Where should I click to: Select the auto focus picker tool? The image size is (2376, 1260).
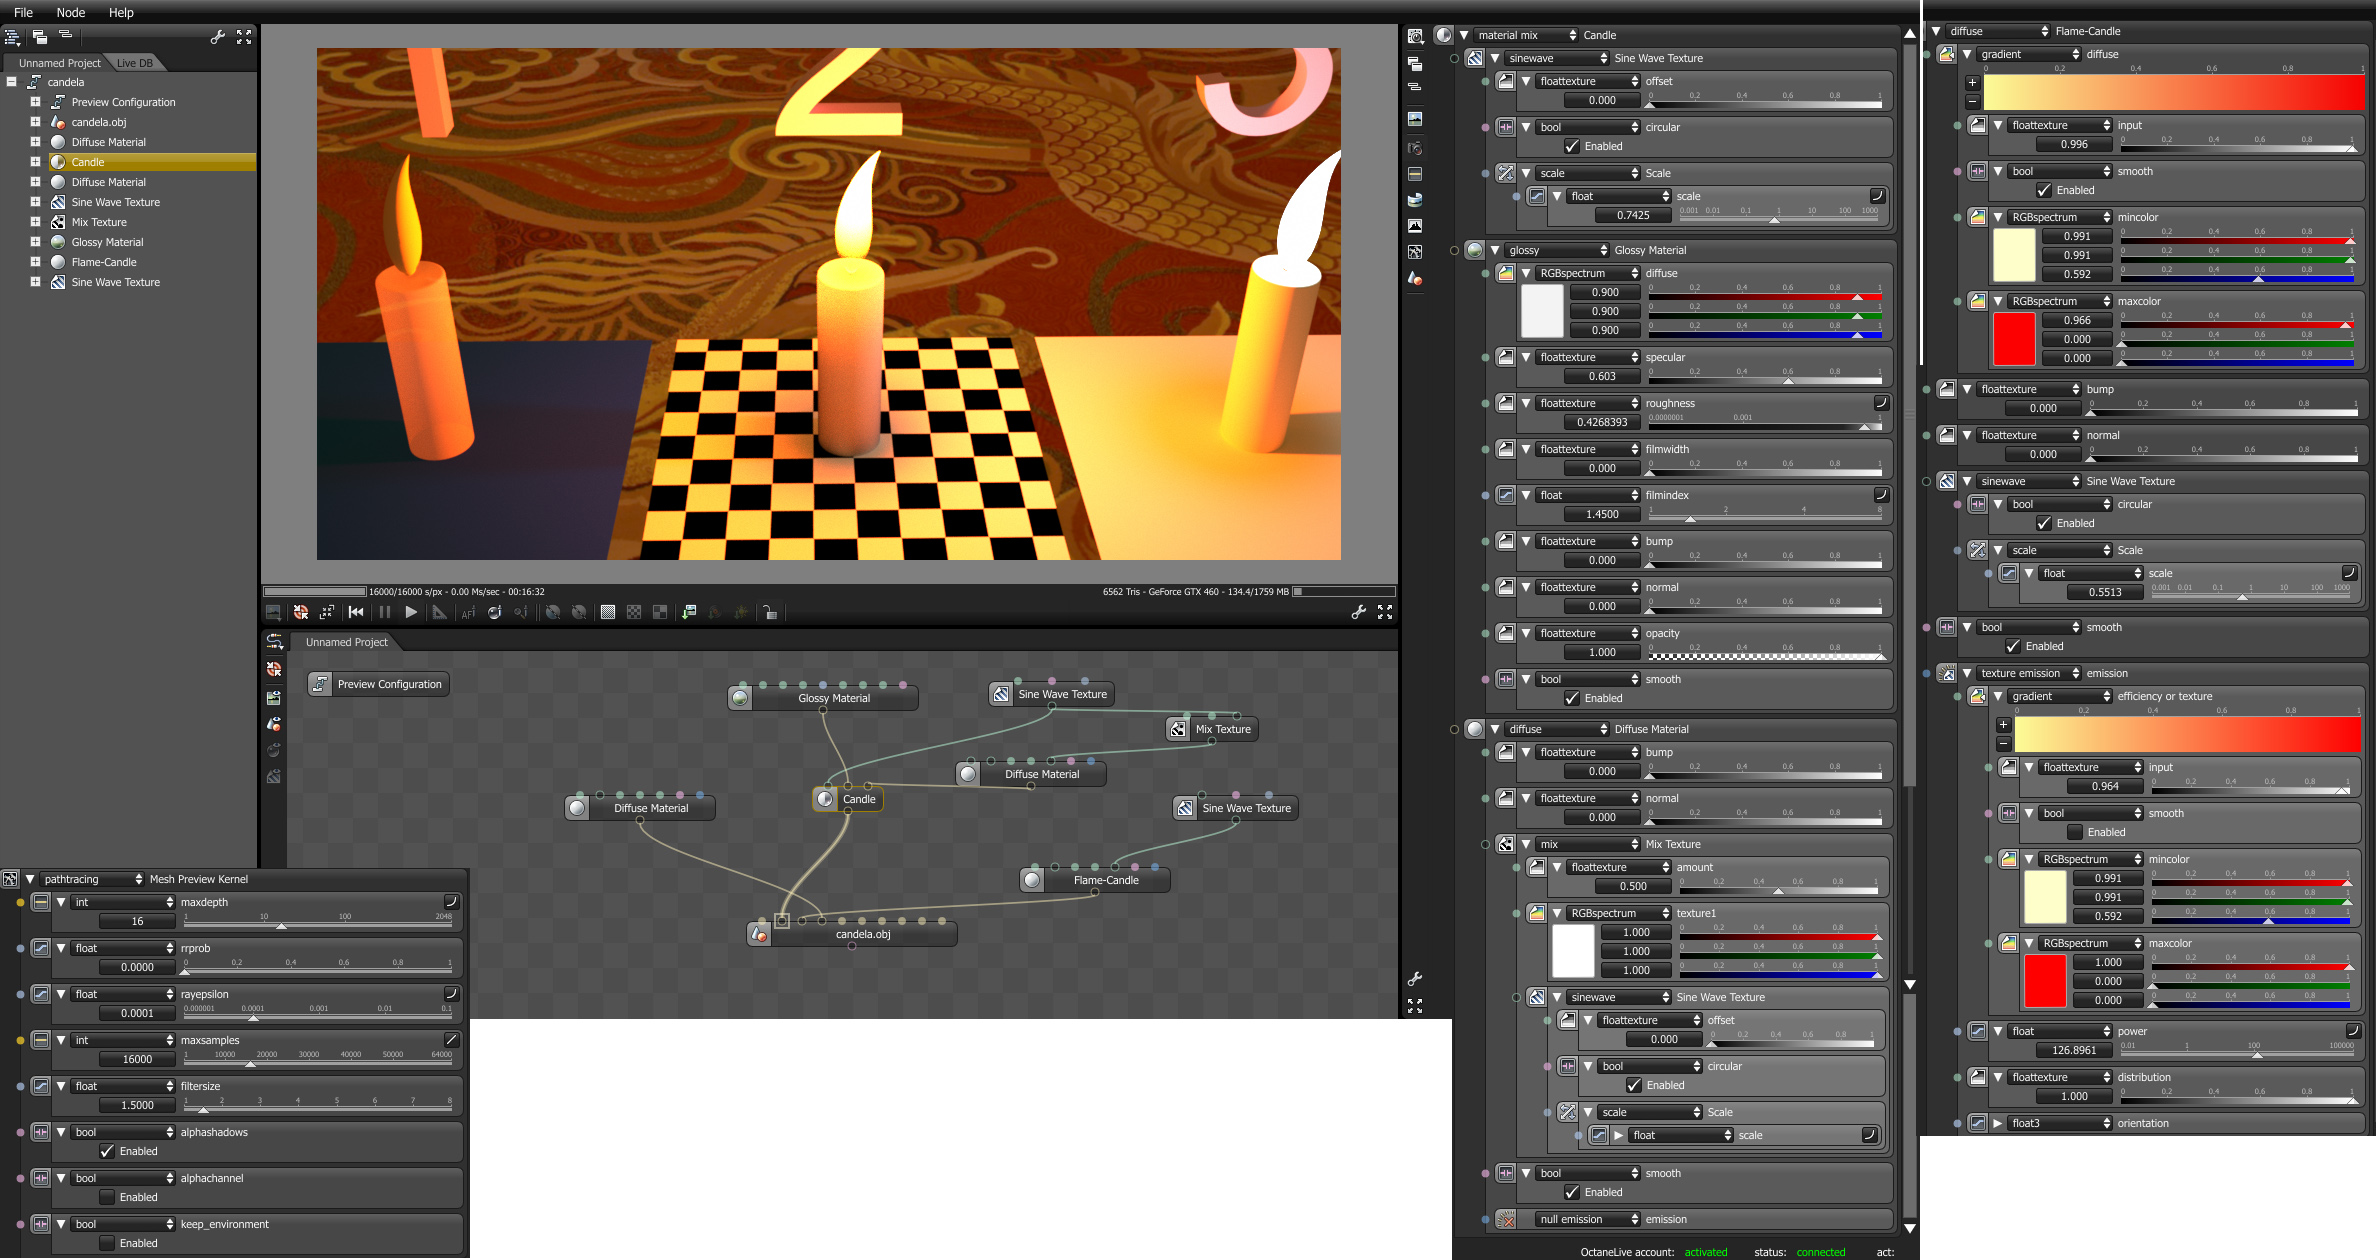pos(468,613)
